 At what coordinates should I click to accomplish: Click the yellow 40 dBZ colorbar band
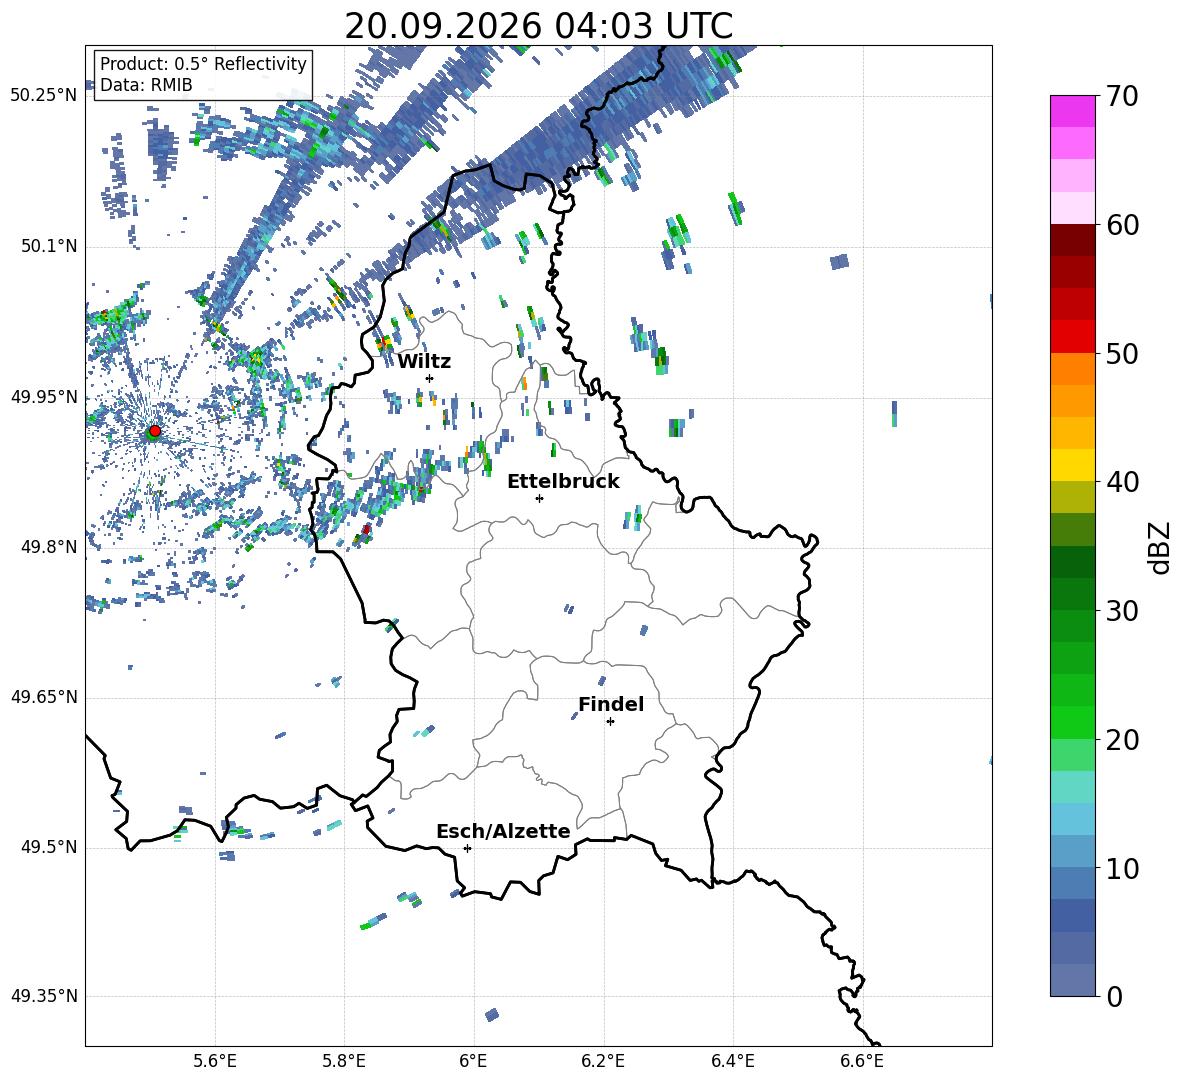[1072, 465]
